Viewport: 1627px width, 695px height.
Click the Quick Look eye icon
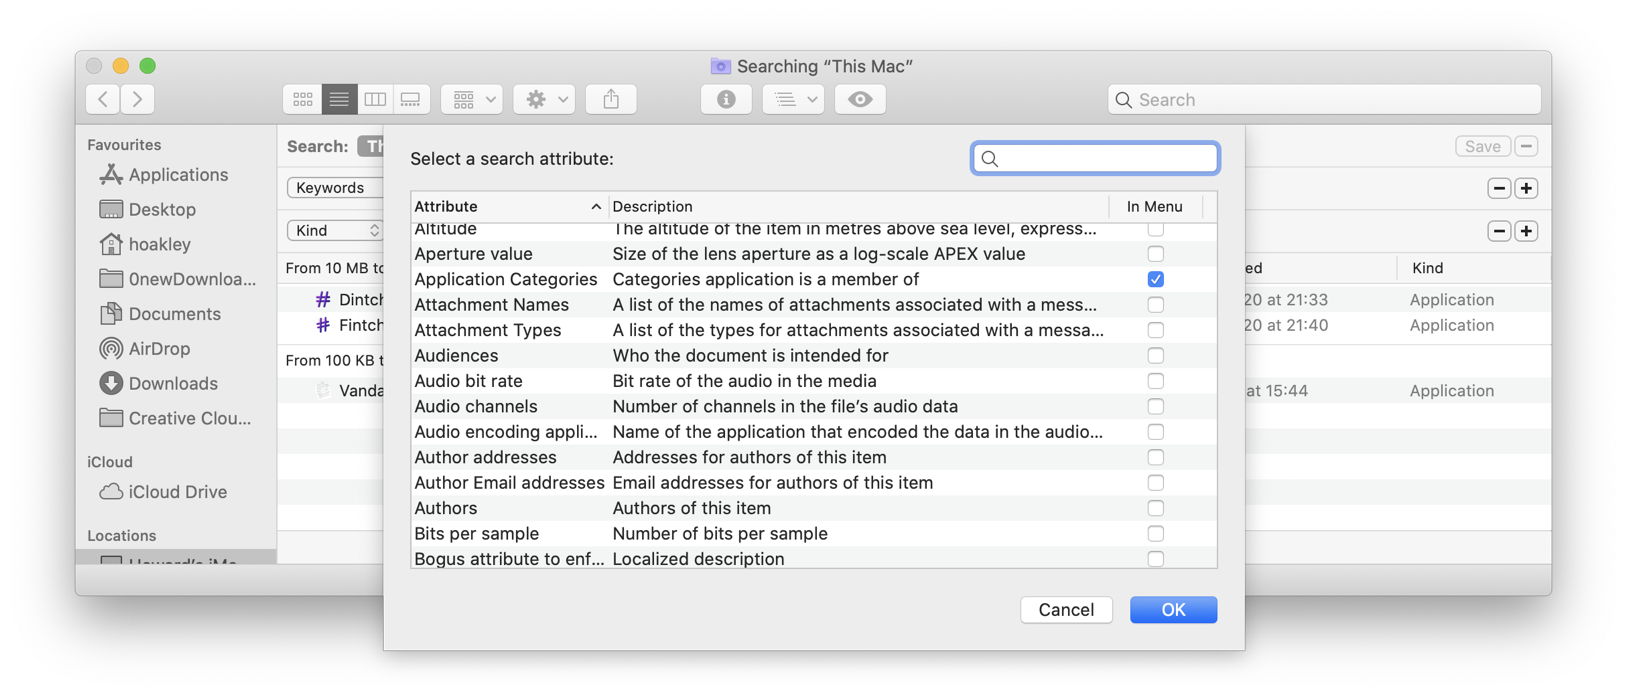pos(860,99)
